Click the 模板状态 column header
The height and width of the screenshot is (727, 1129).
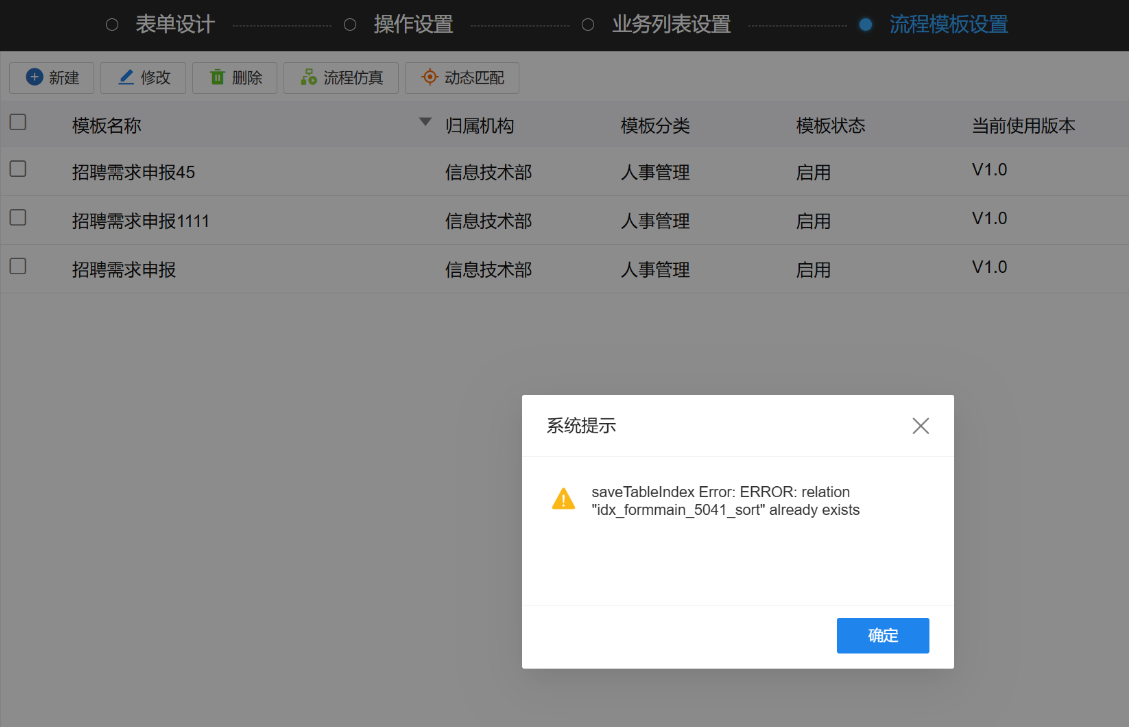pos(830,126)
